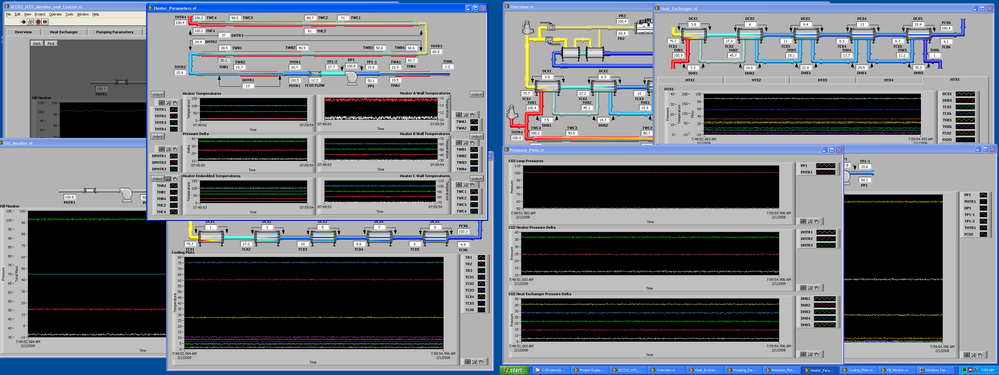Image resolution: width=999 pixels, height=375 pixels.
Task: Click PP1 plot swatch in CO2 Loop Pressures legend
Action: [826, 166]
